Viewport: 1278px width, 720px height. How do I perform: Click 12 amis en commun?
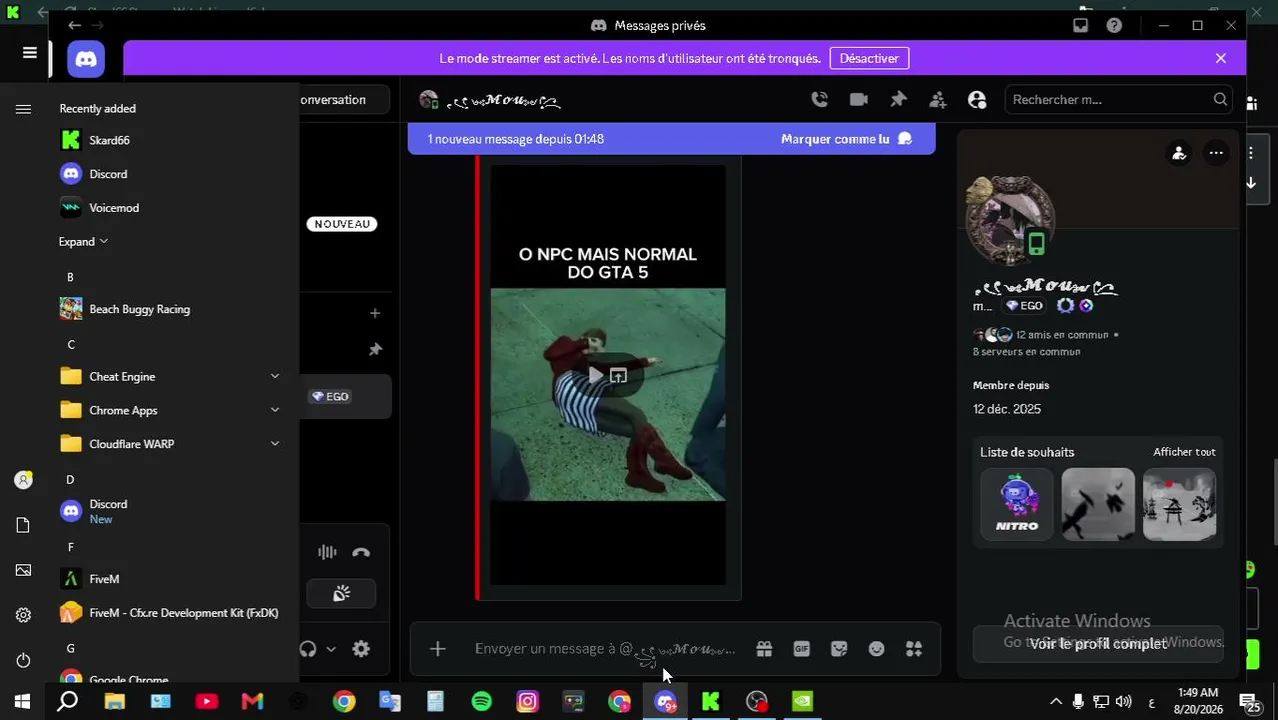(x=1061, y=335)
